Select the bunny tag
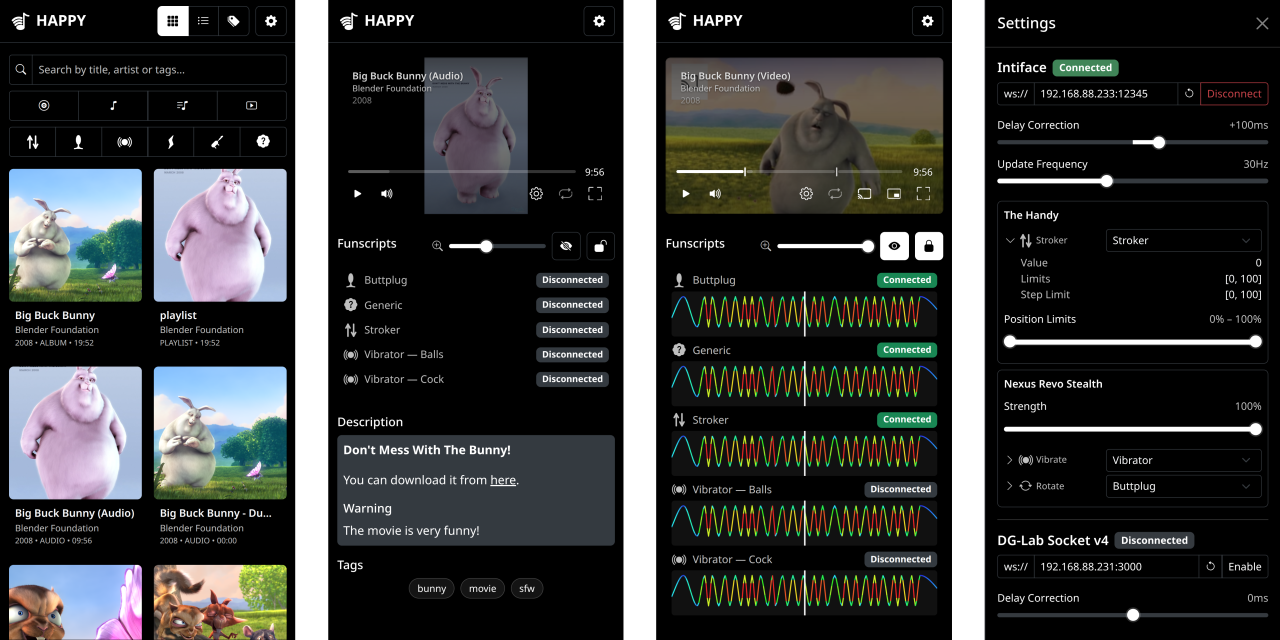The height and width of the screenshot is (640, 1280). click(x=432, y=588)
